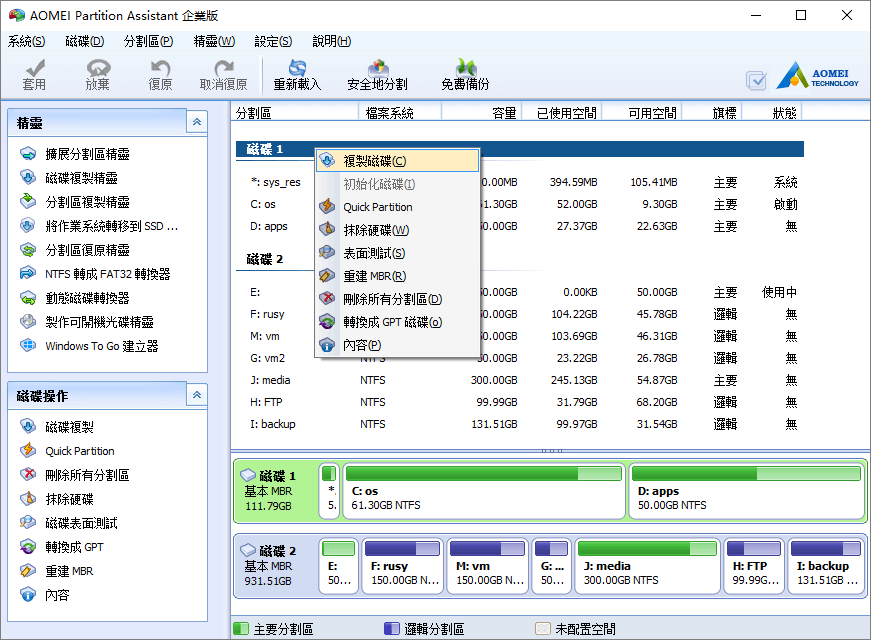Choose 轉換成 GPT 磁碟(o) in context menu

point(397,322)
